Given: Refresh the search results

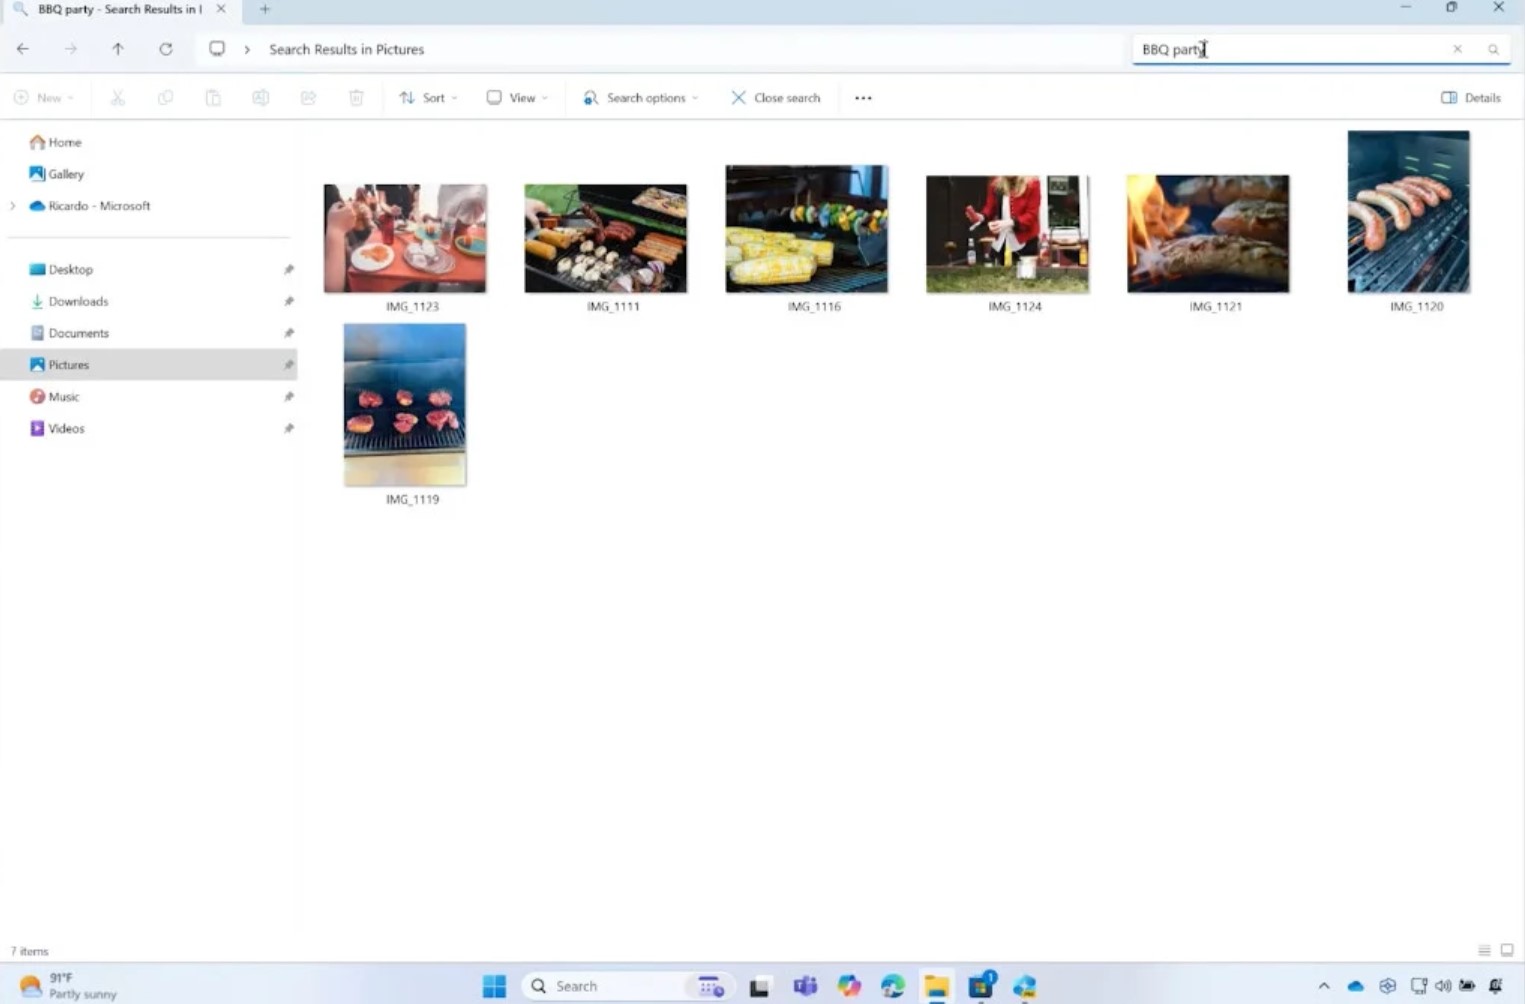Looking at the screenshot, I should 166,49.
